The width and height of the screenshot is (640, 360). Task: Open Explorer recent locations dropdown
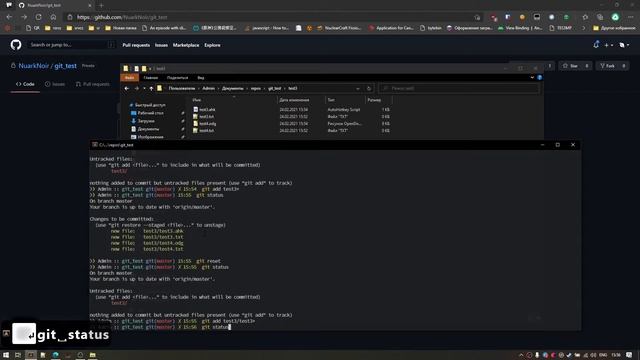[144, 88]
